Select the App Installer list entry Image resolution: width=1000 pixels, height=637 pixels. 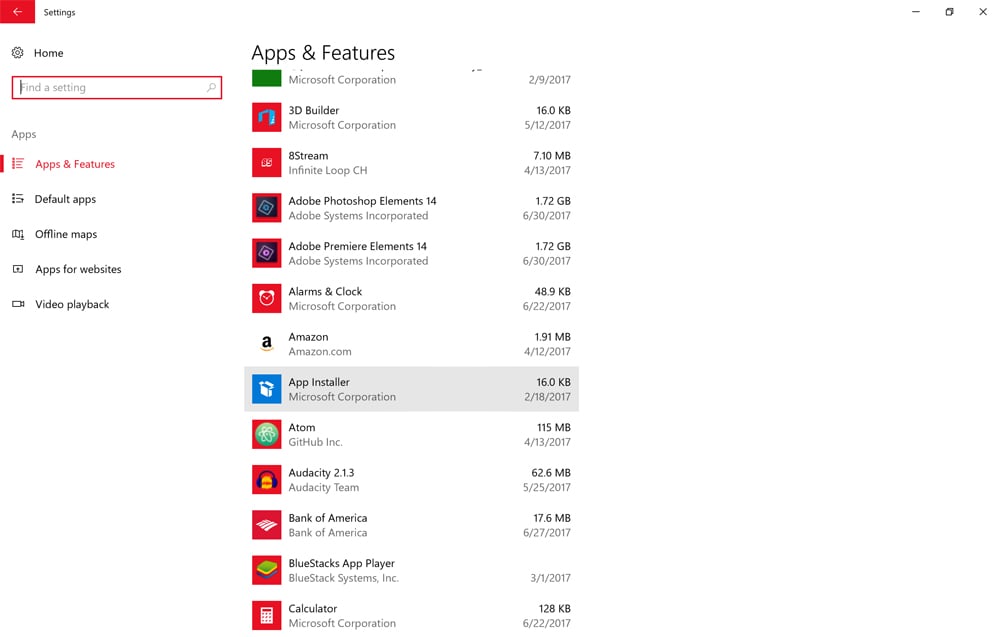(x=411, y=389)
